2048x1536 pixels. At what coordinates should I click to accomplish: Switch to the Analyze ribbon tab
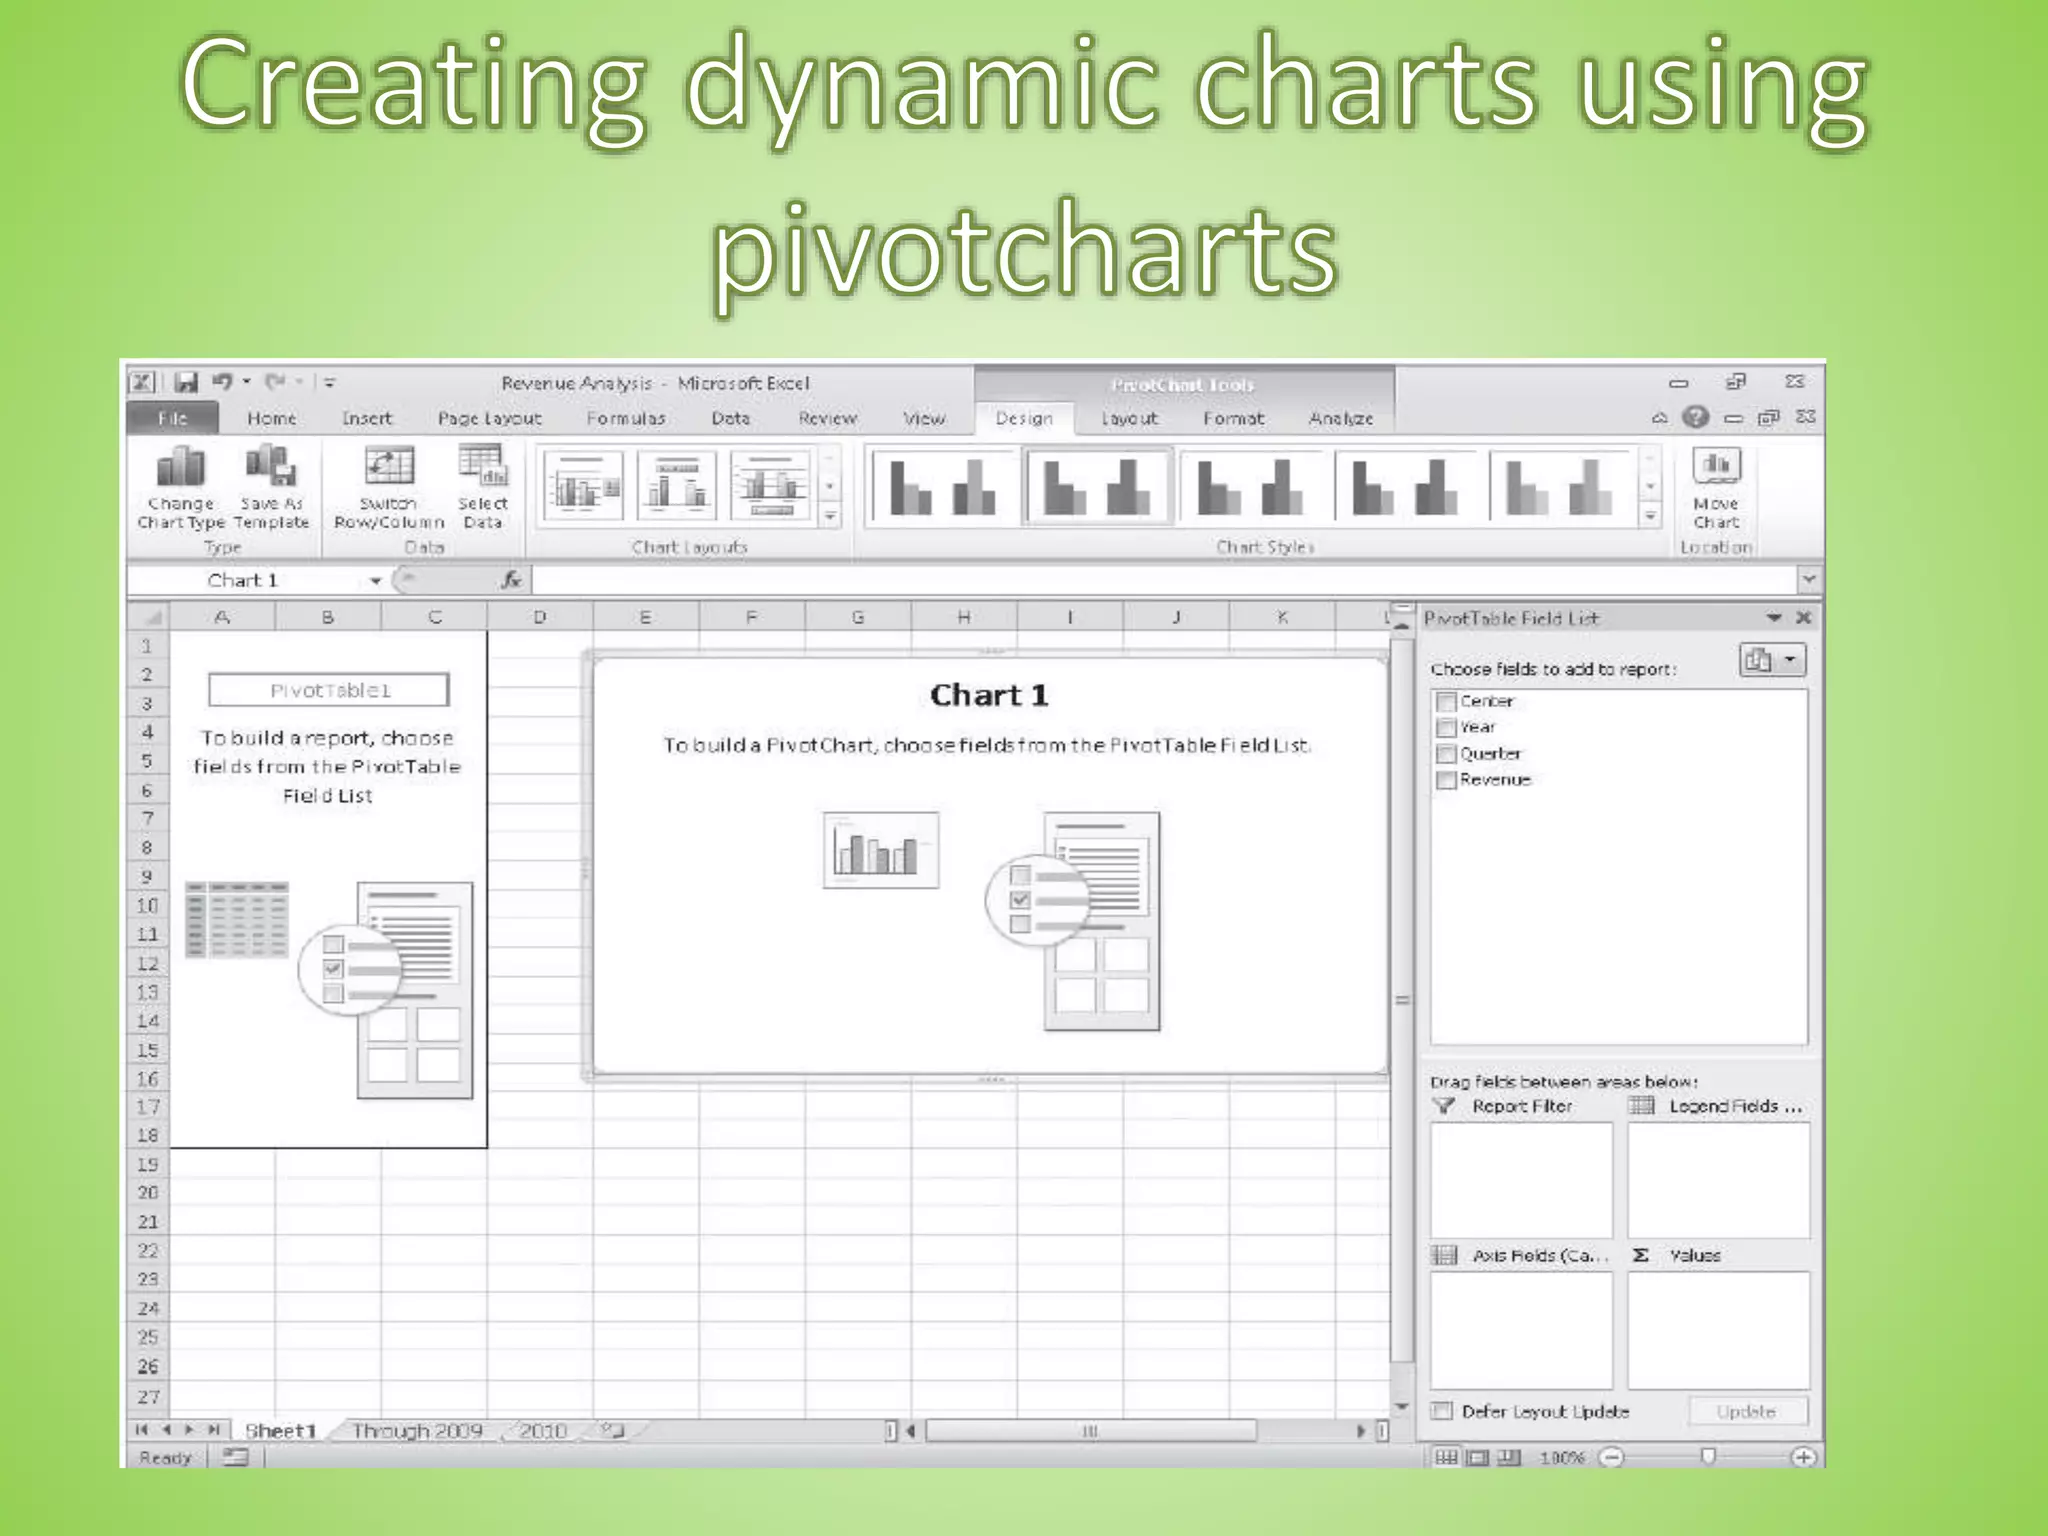click(x=1340, y=419)
